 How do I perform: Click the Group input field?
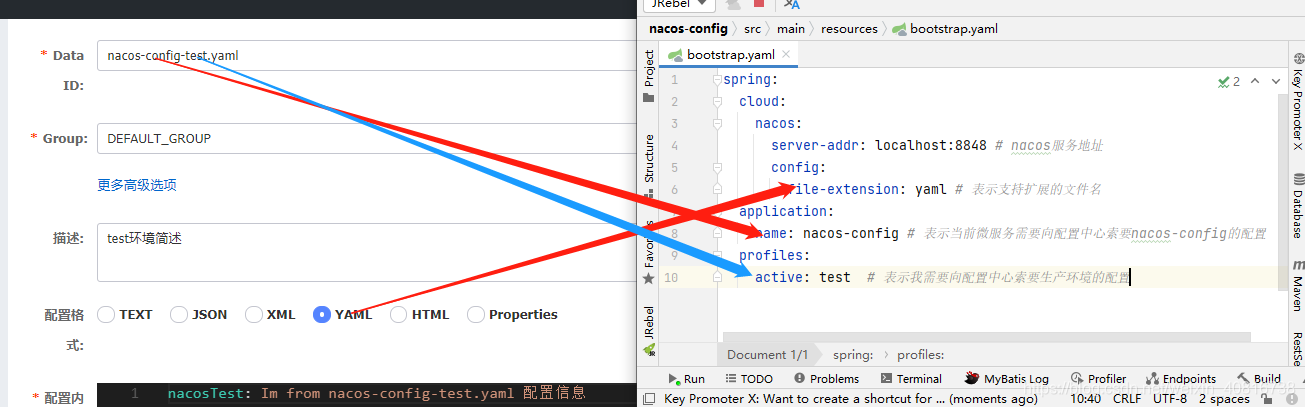367,139
